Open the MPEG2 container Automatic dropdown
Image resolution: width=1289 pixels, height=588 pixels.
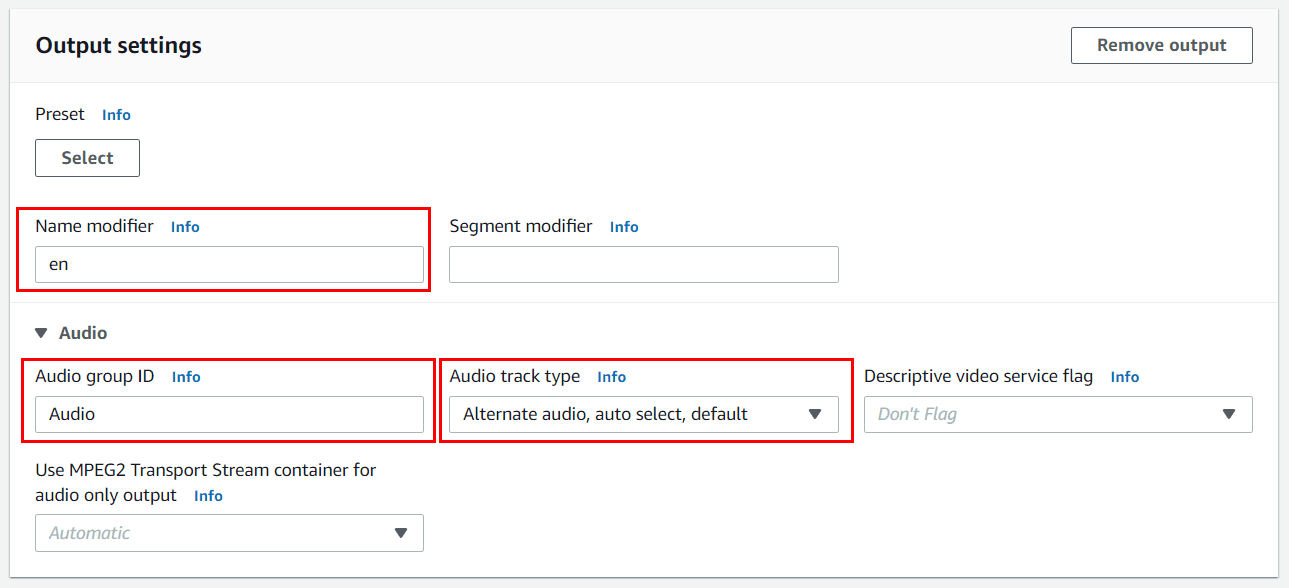[x=229, y=533]
